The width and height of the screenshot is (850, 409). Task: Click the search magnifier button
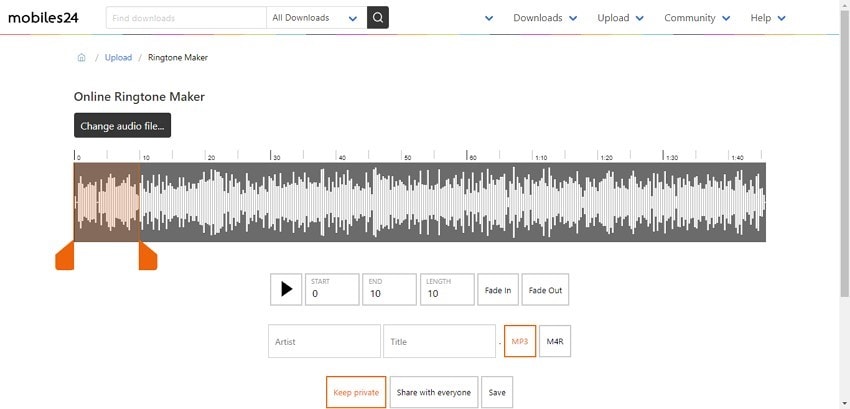(x=378, y=17)
